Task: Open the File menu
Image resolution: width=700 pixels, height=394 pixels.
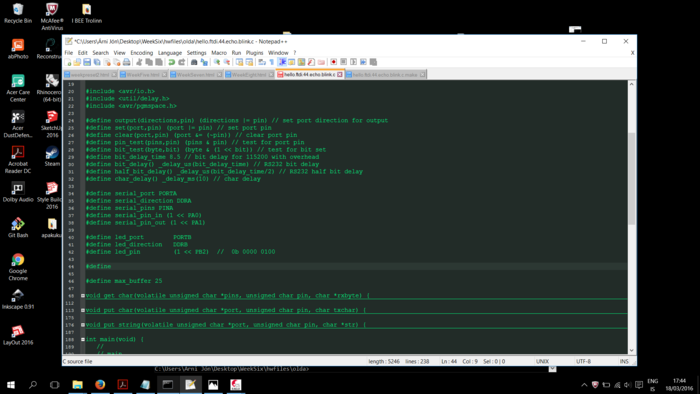Action: point(69,53)
